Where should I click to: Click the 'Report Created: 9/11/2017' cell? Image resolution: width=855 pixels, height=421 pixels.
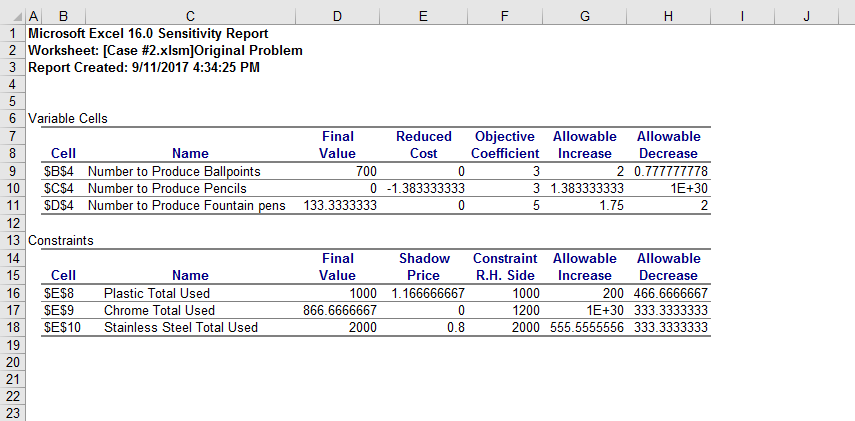click(x=144, y=68)
